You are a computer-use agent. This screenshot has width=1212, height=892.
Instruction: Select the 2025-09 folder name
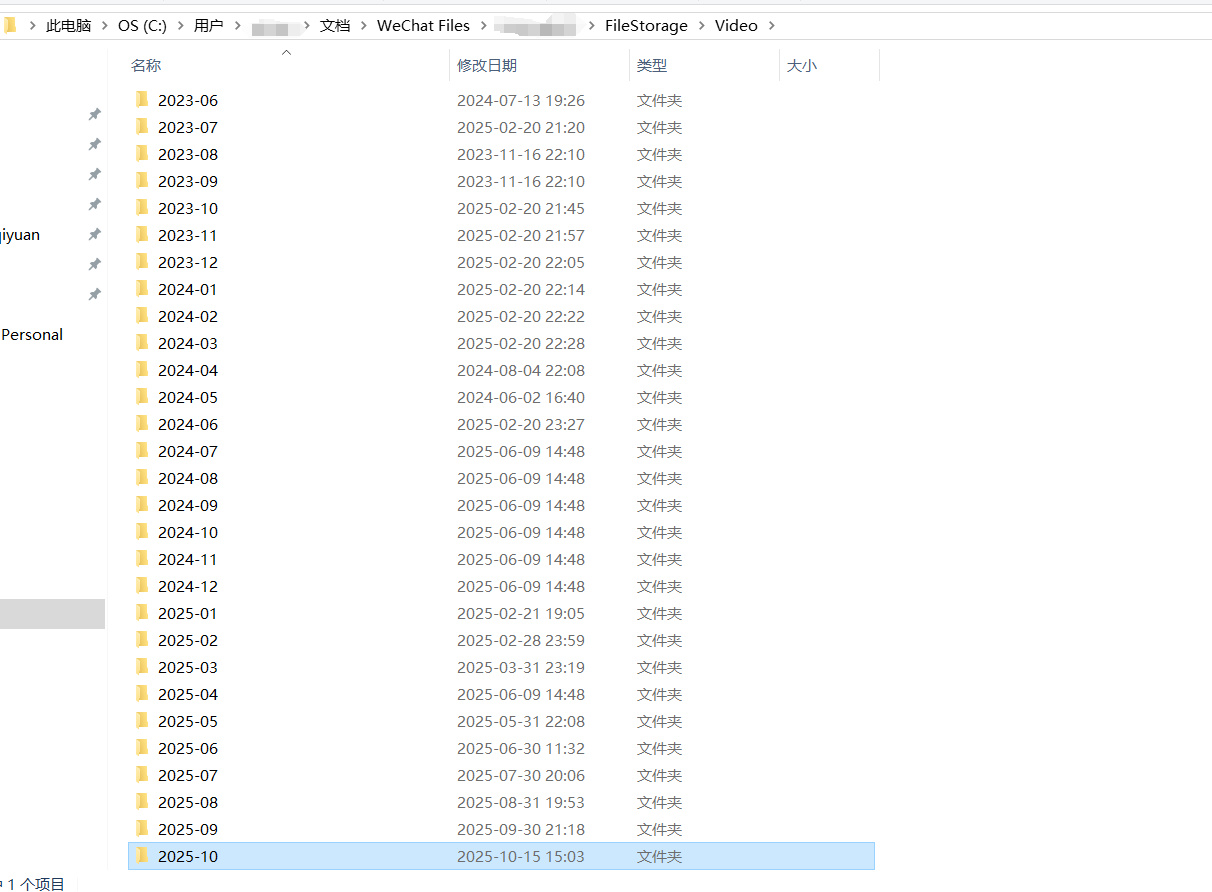point(188,829)
